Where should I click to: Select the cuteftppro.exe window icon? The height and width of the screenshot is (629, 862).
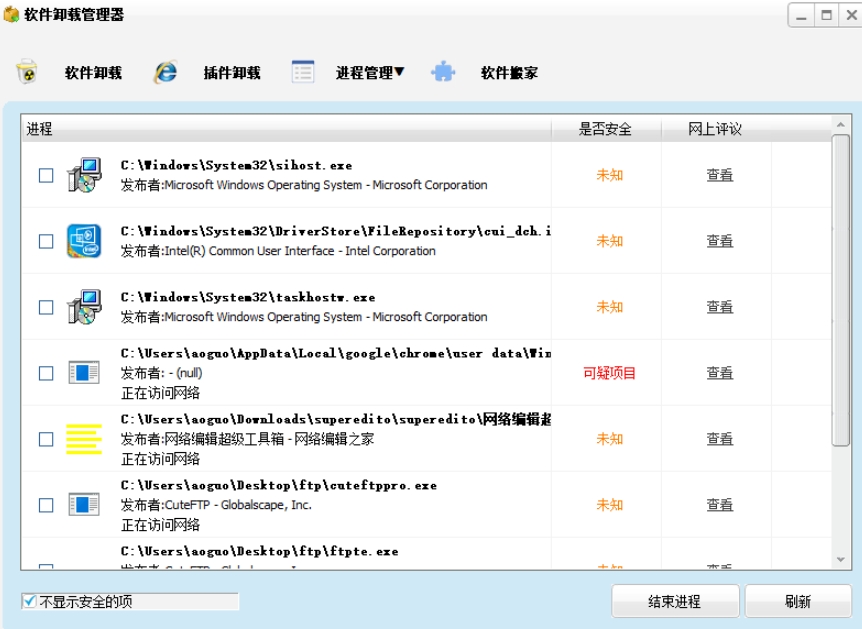pos(84,505)
